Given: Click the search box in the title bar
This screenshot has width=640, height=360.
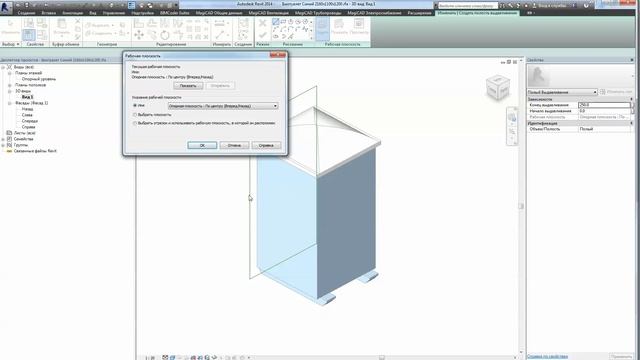Looking at the screenshot, I should pos(468,6).
